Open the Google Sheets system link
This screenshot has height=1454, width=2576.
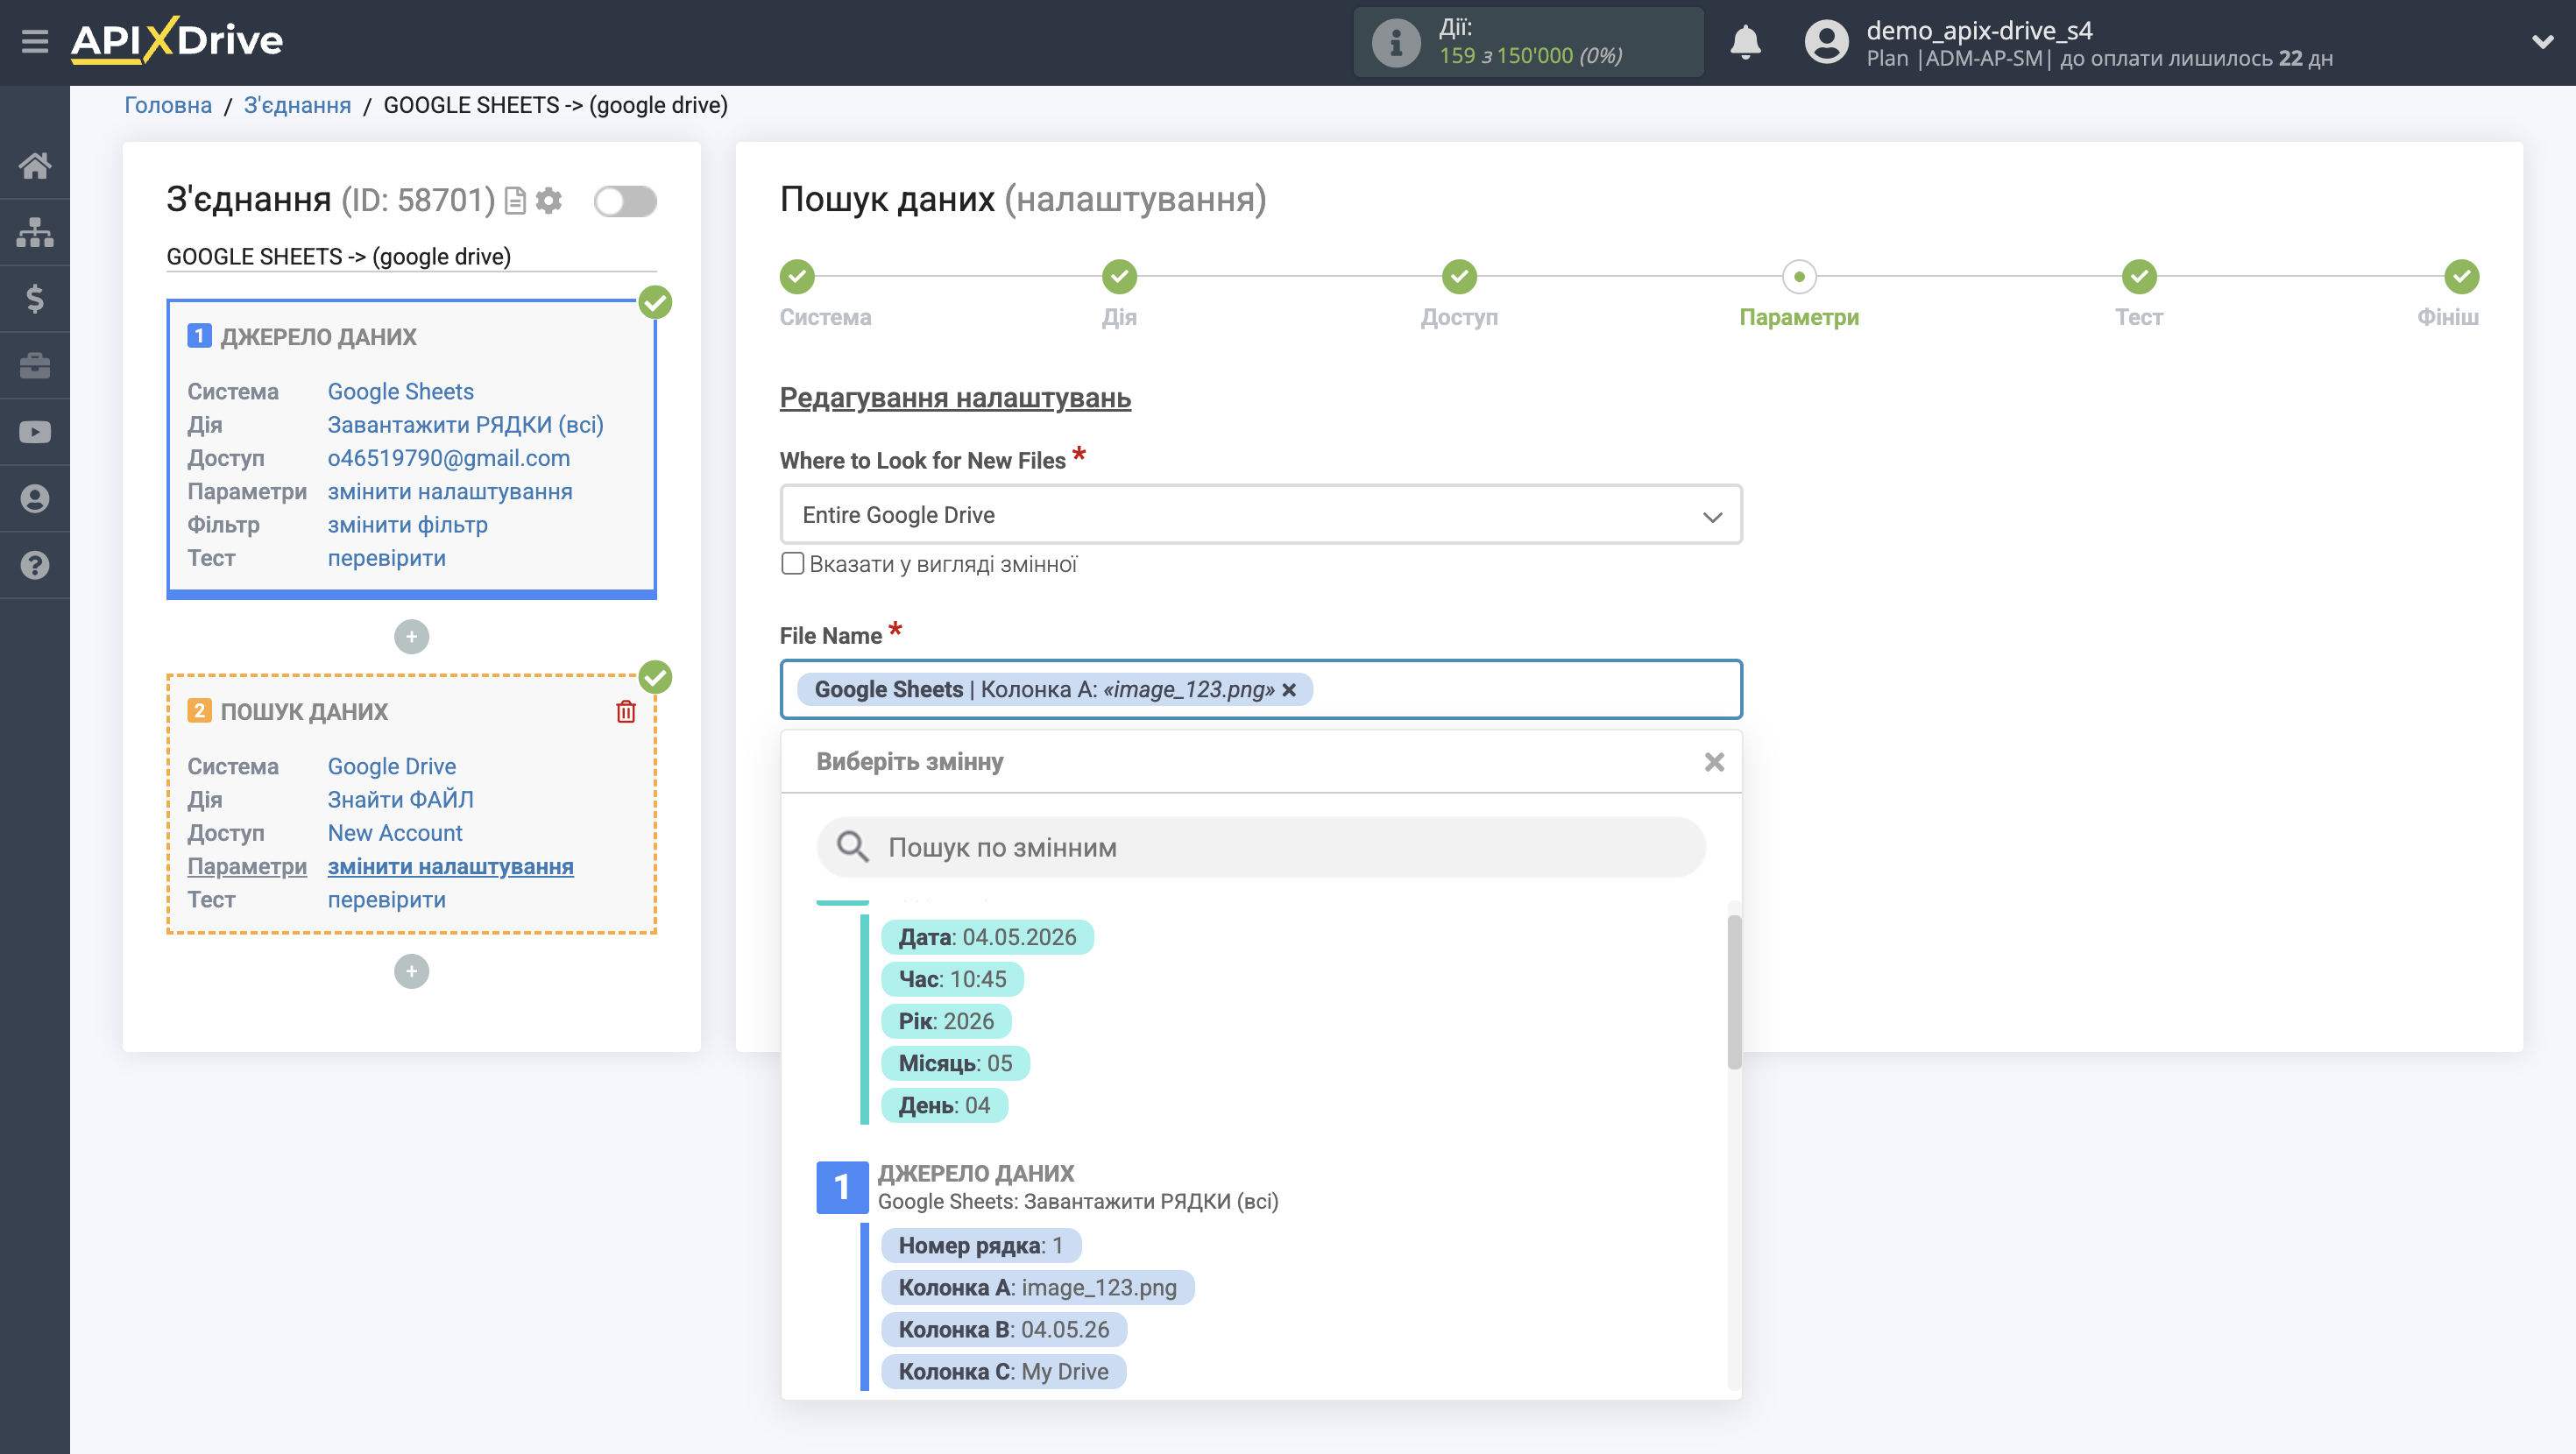(400, 392)
